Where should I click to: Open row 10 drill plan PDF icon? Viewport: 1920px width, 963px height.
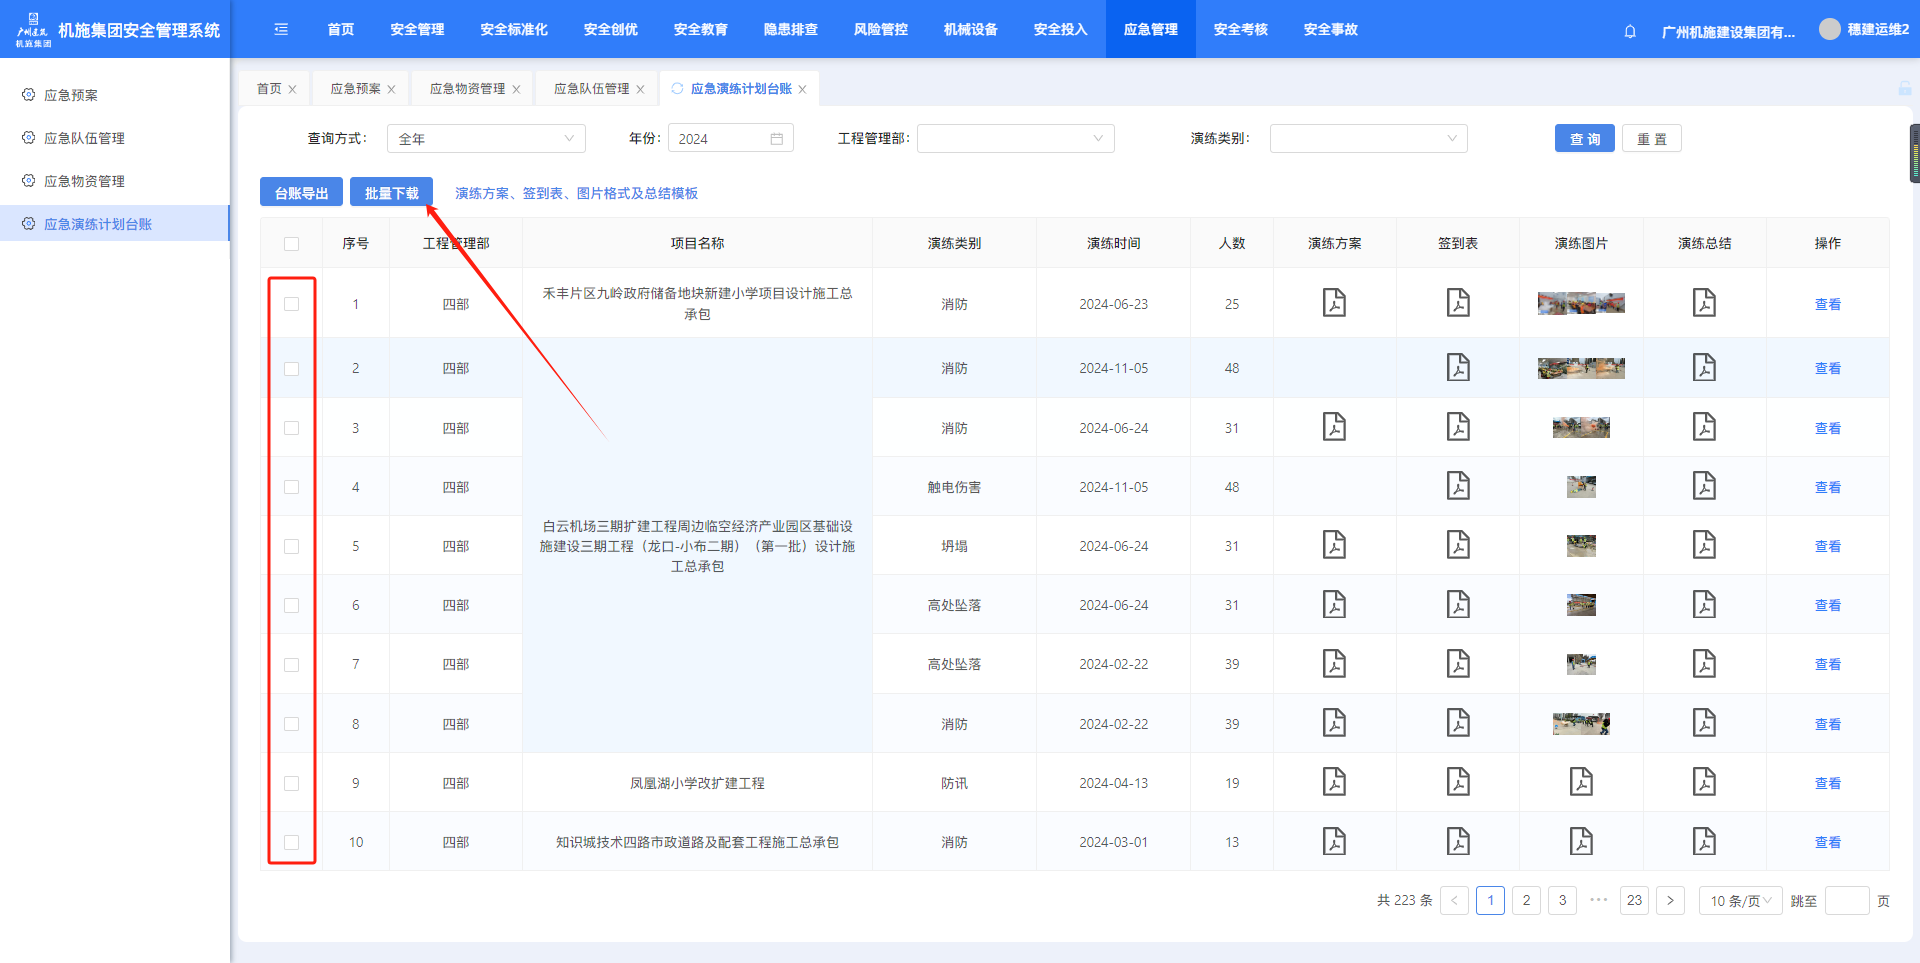(x=1334, y=842)
